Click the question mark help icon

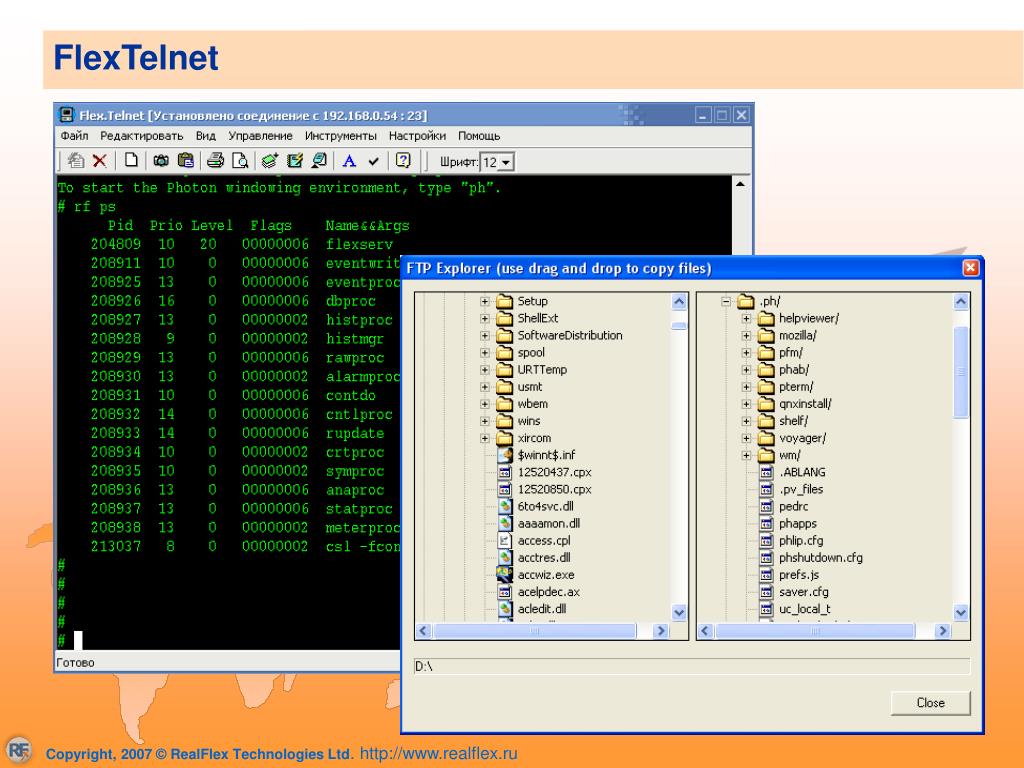404,160
